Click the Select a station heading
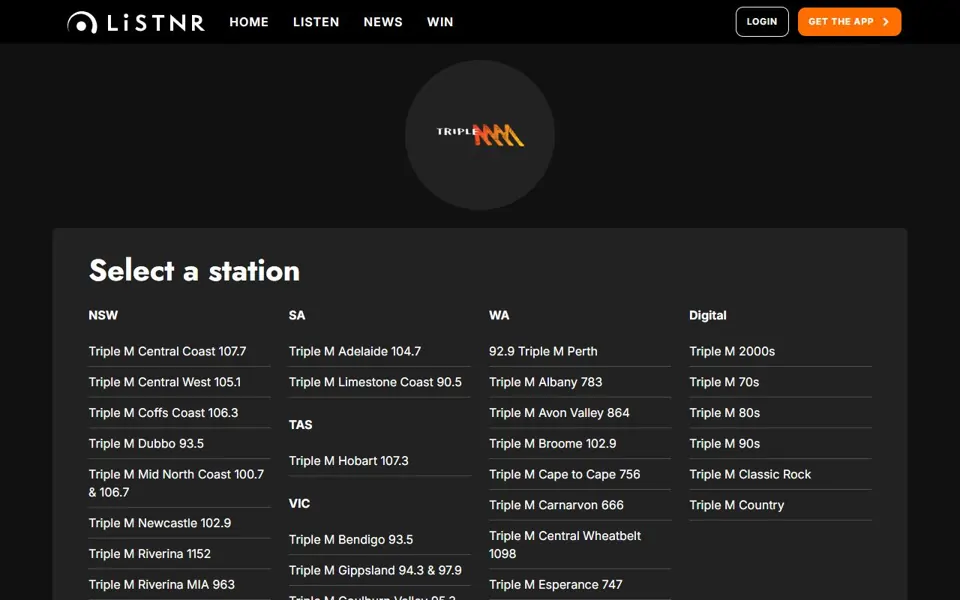Viewport: 960px width, 600px height. [x=194, y=271]
